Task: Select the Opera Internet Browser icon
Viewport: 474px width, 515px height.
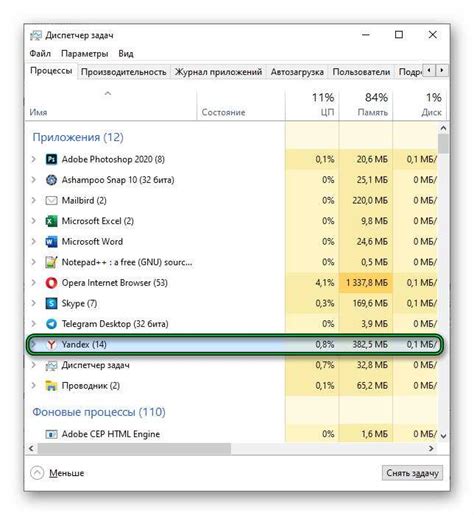Action: click(51, 283)
